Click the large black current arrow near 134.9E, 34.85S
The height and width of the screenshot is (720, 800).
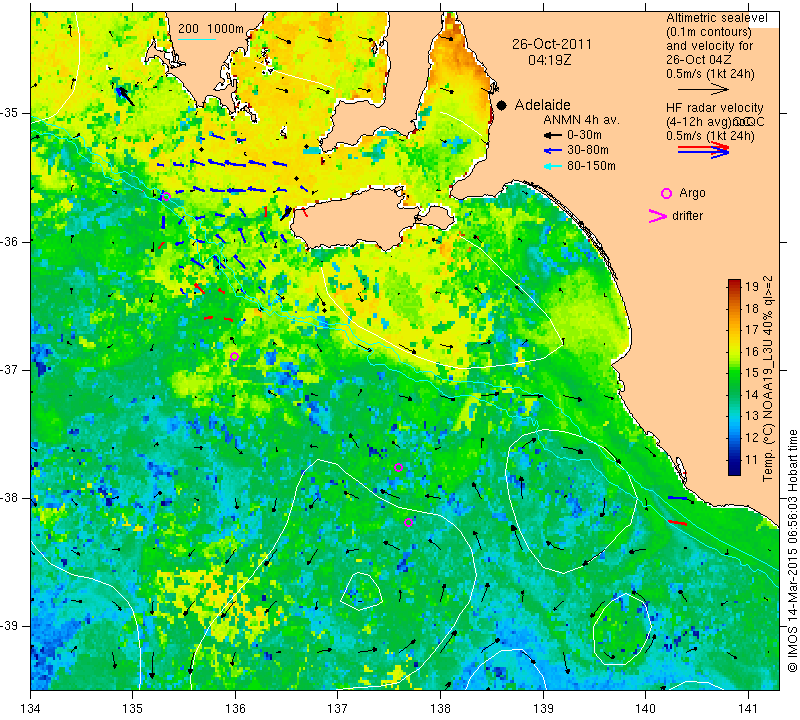click(125, 95)
